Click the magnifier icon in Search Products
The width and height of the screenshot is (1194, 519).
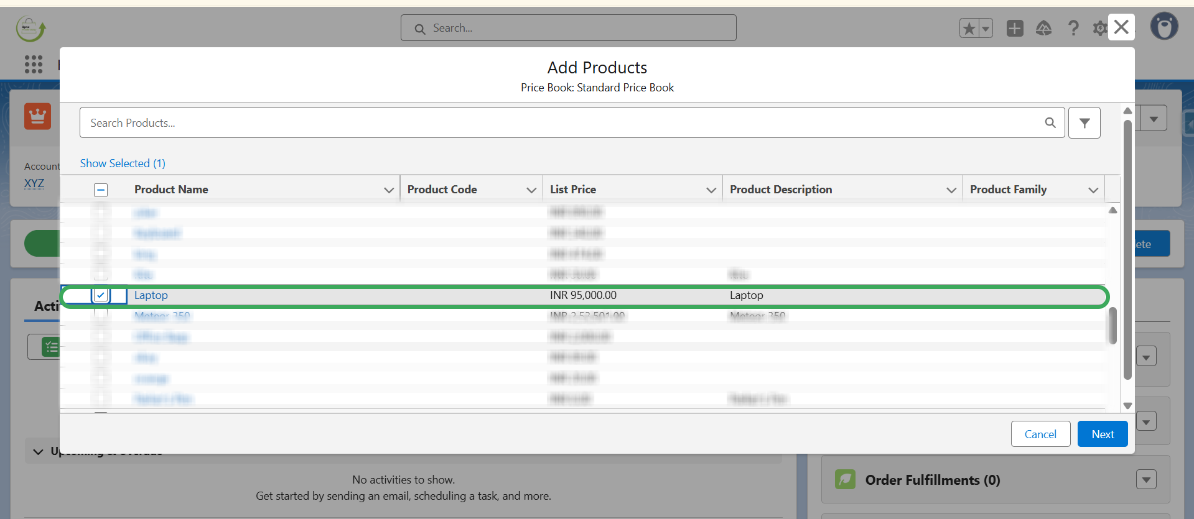tap(1050, 123)
